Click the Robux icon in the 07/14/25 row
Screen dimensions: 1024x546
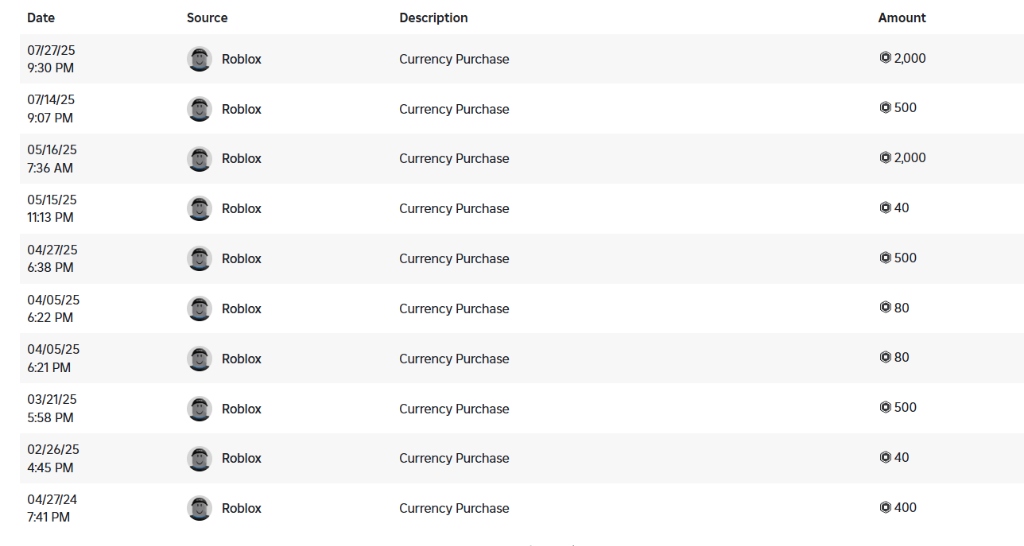[885, 108]
